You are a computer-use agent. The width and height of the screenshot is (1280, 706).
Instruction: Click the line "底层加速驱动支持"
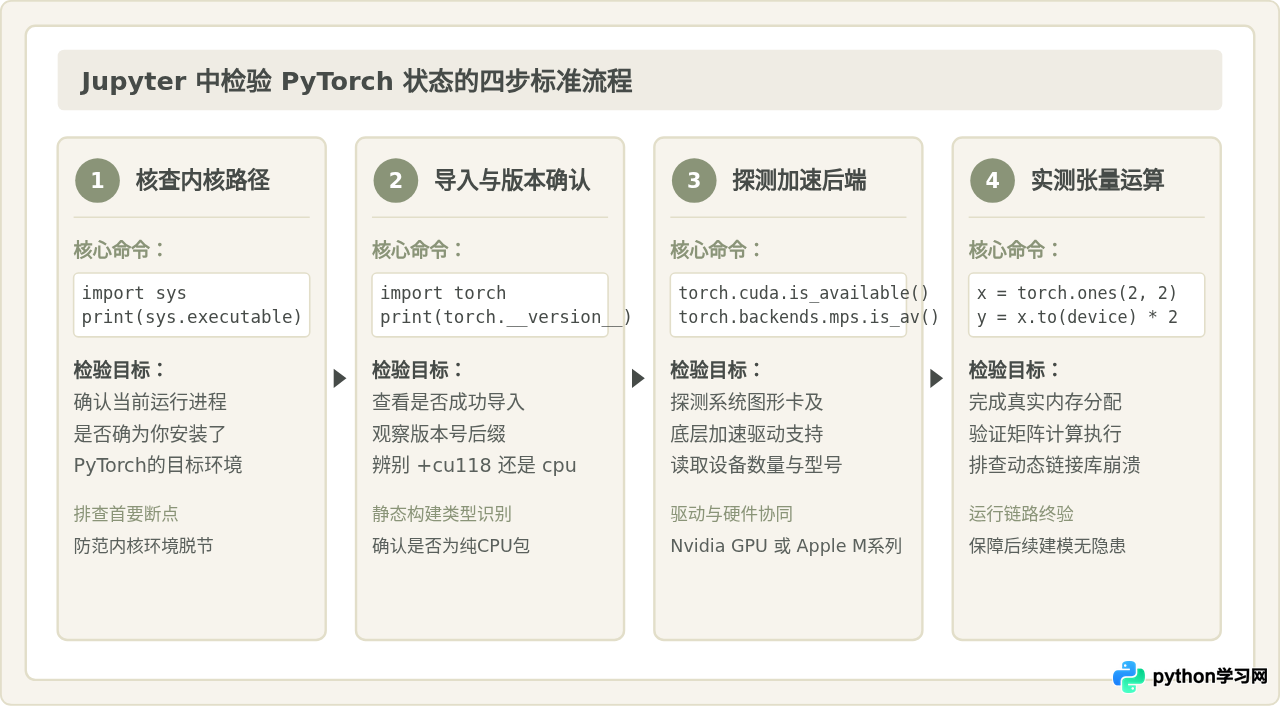(x=747, y=434)
